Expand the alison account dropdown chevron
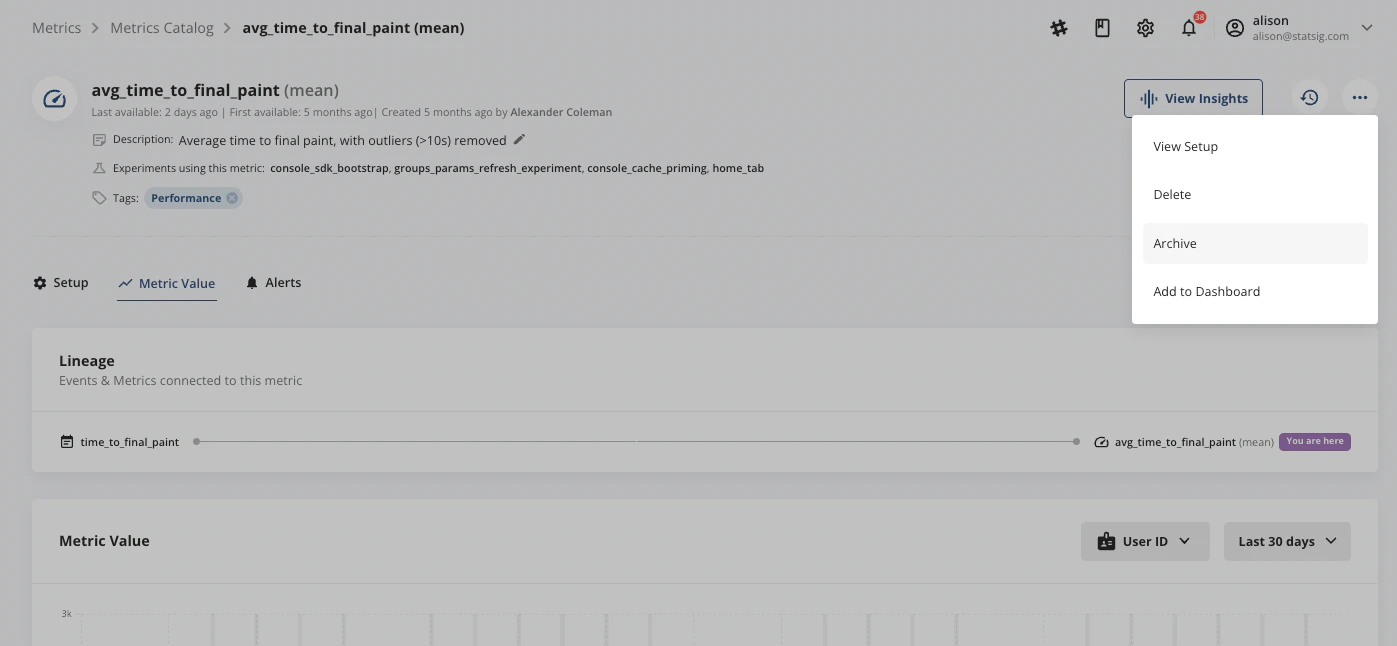This screenshot has height=646, width=1397. 1367,28
